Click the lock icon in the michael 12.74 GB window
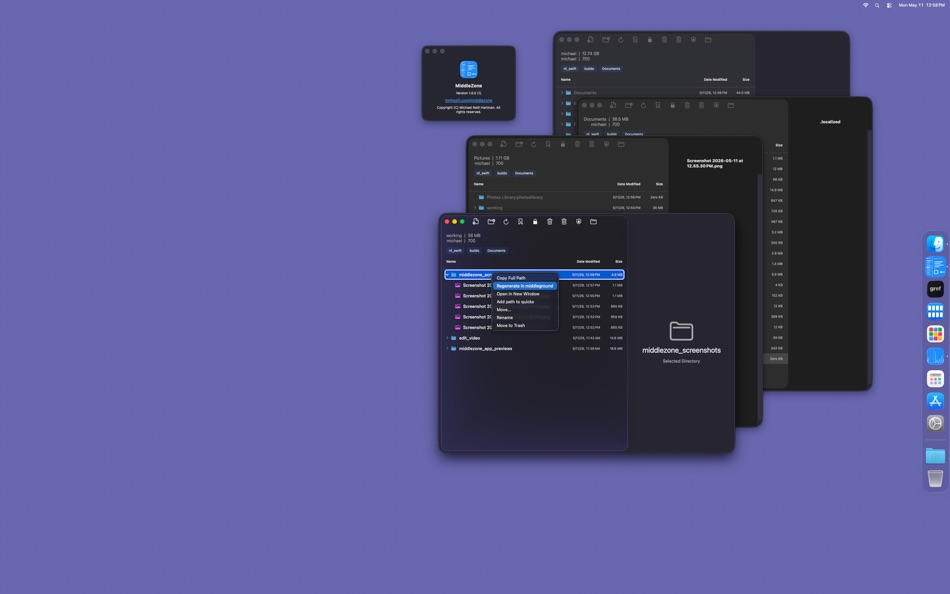The image size is (950, 594). pyautogui.click(x=649, y=40)
